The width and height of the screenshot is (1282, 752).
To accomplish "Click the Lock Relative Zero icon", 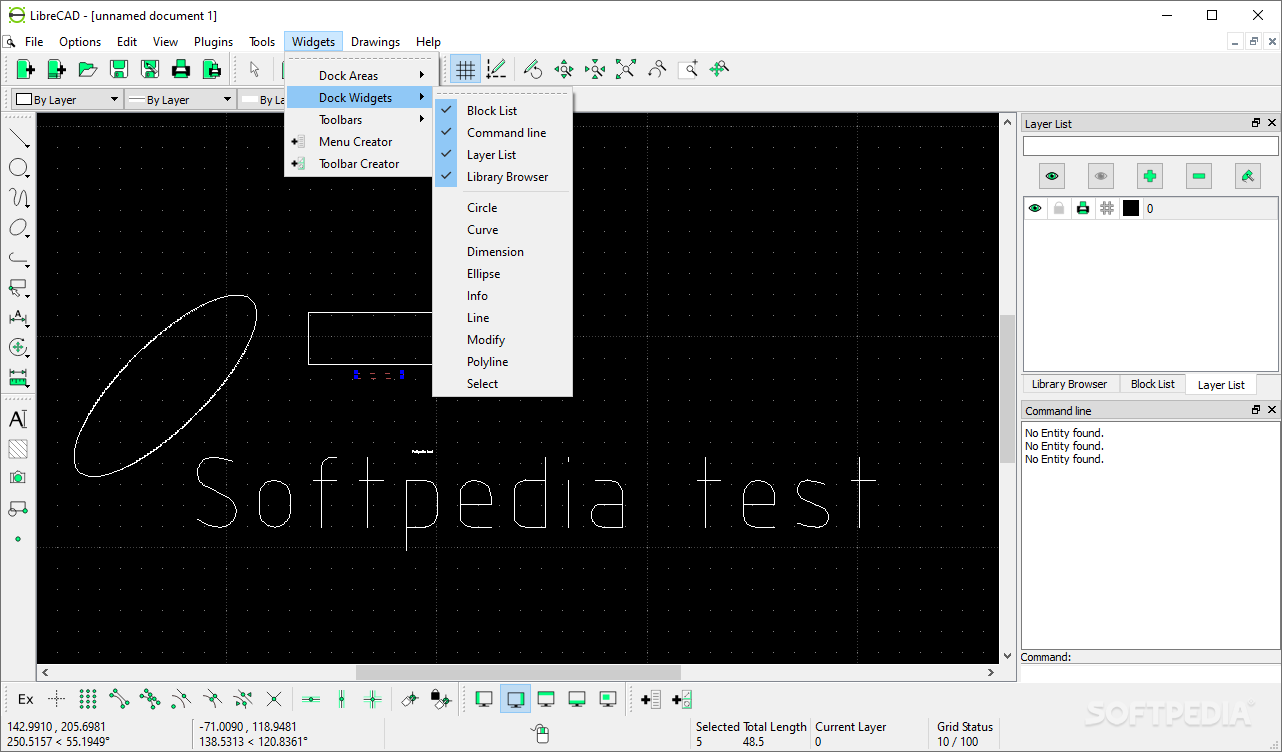I will tap(441, 699).
